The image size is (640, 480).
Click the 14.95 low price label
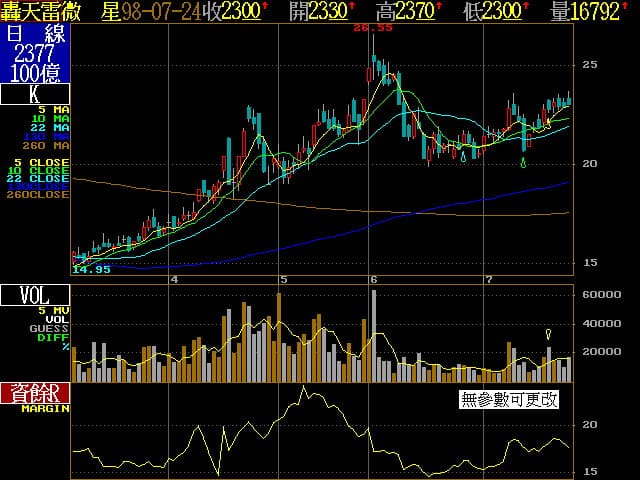(91, 269)
